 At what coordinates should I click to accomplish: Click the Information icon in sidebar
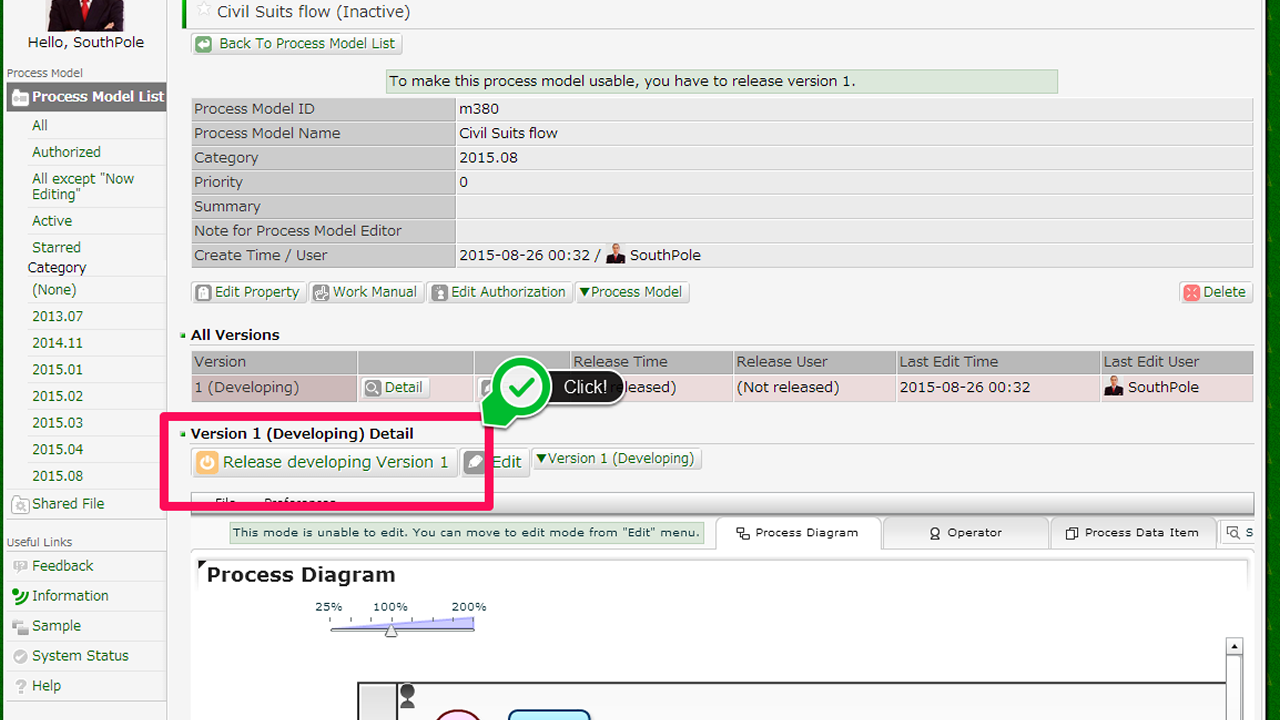click(19, 596)
